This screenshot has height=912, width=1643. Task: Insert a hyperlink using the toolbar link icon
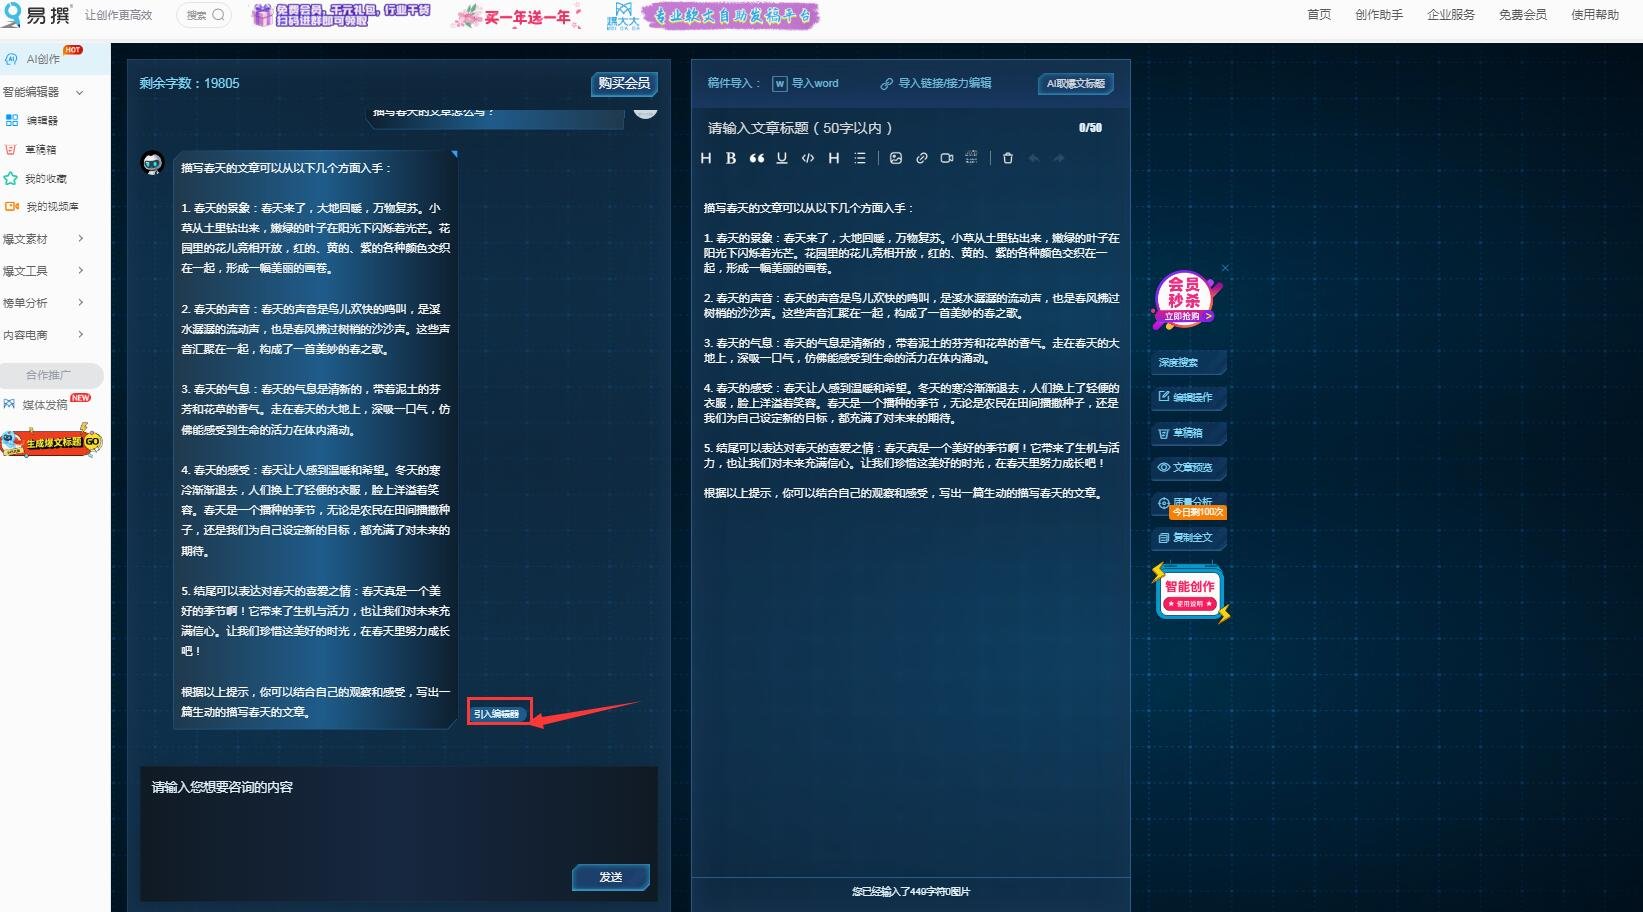(x=921, y=158)
